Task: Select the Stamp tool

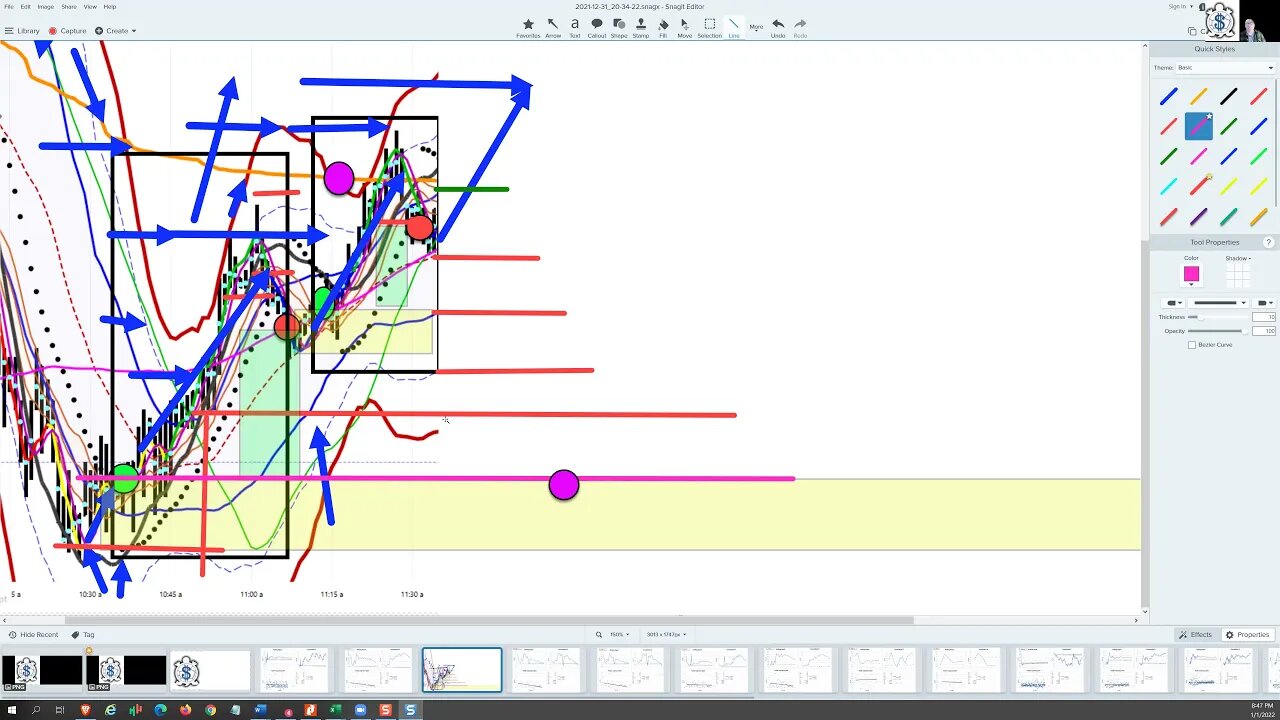Action: click(641, 28)
